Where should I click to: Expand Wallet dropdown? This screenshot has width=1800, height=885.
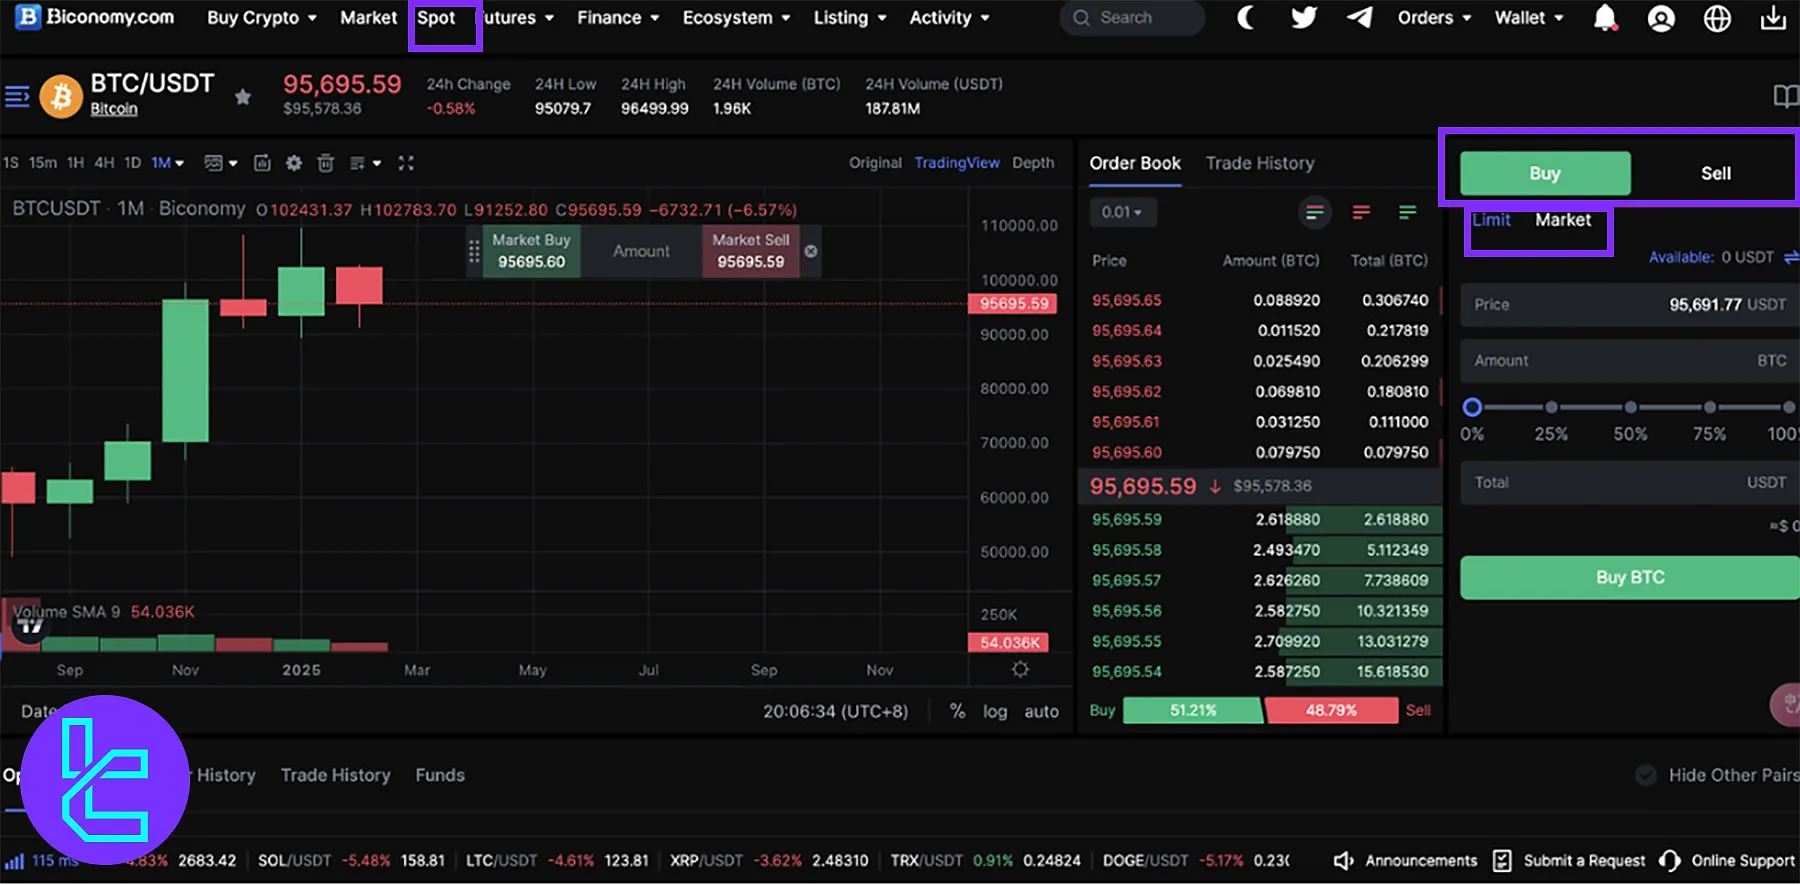click(x=1529, y=18)
